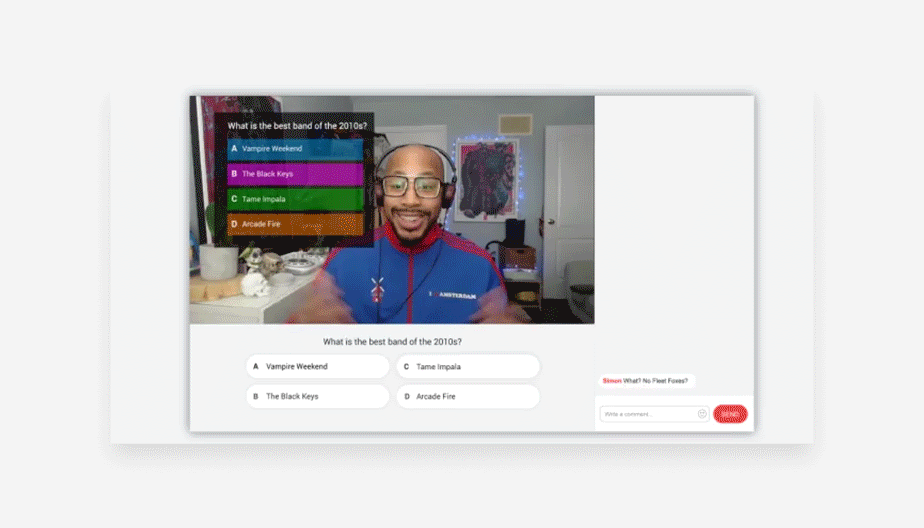Click the purple The Black Keys overlay bar
Viewport: 924px width, 528px height.
(x=295, y=174)
